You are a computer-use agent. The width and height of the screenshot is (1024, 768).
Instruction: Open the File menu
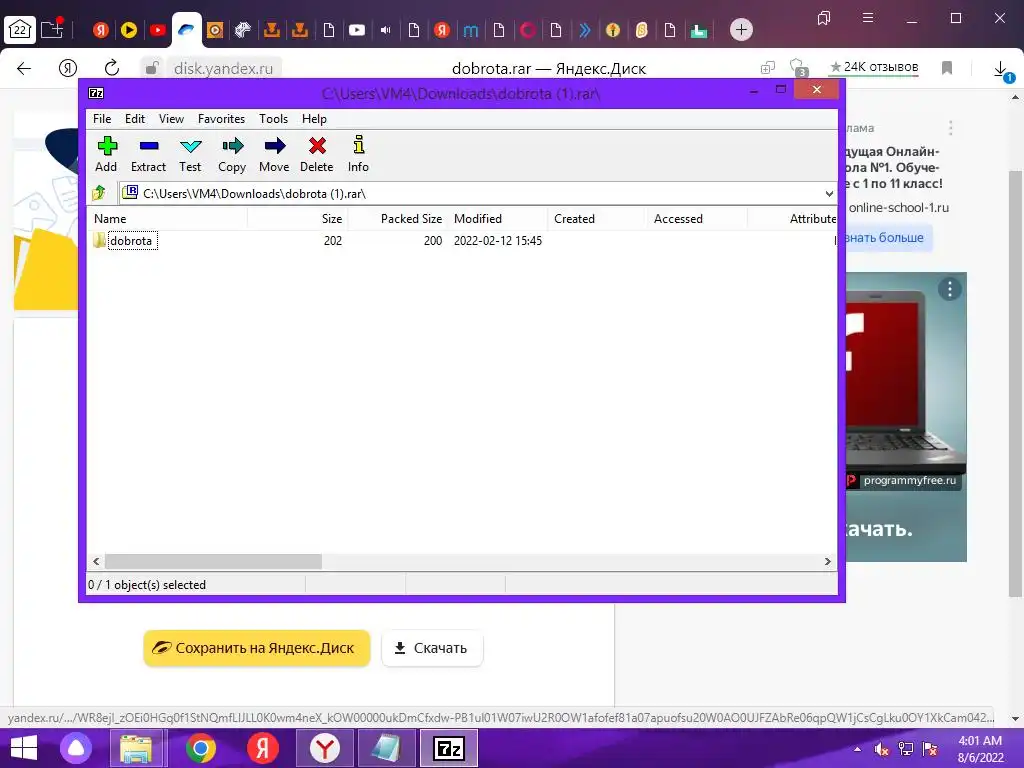pos(102,119)
